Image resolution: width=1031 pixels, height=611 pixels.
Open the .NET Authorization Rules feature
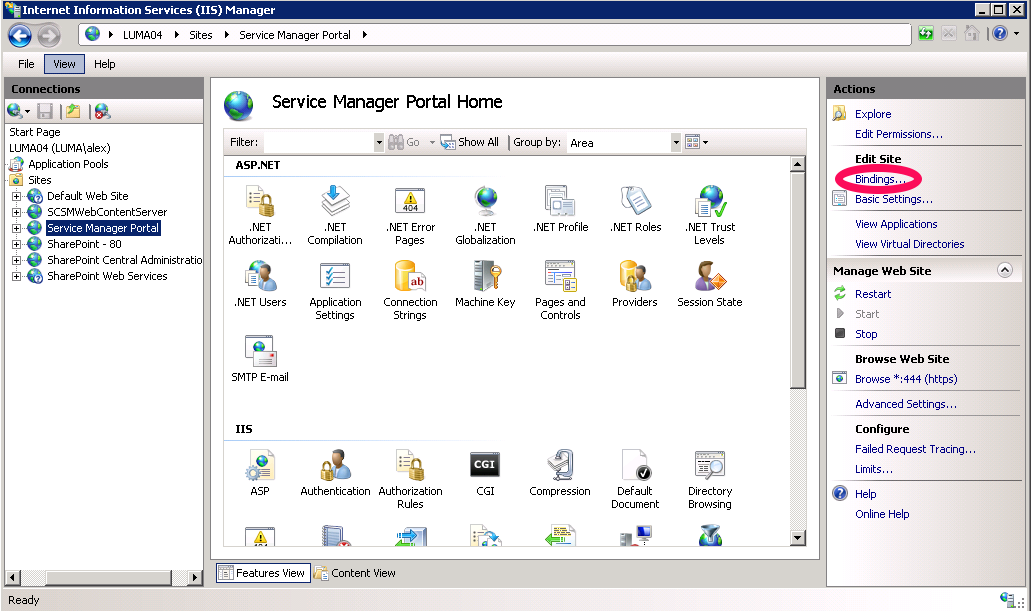[260, 215]
